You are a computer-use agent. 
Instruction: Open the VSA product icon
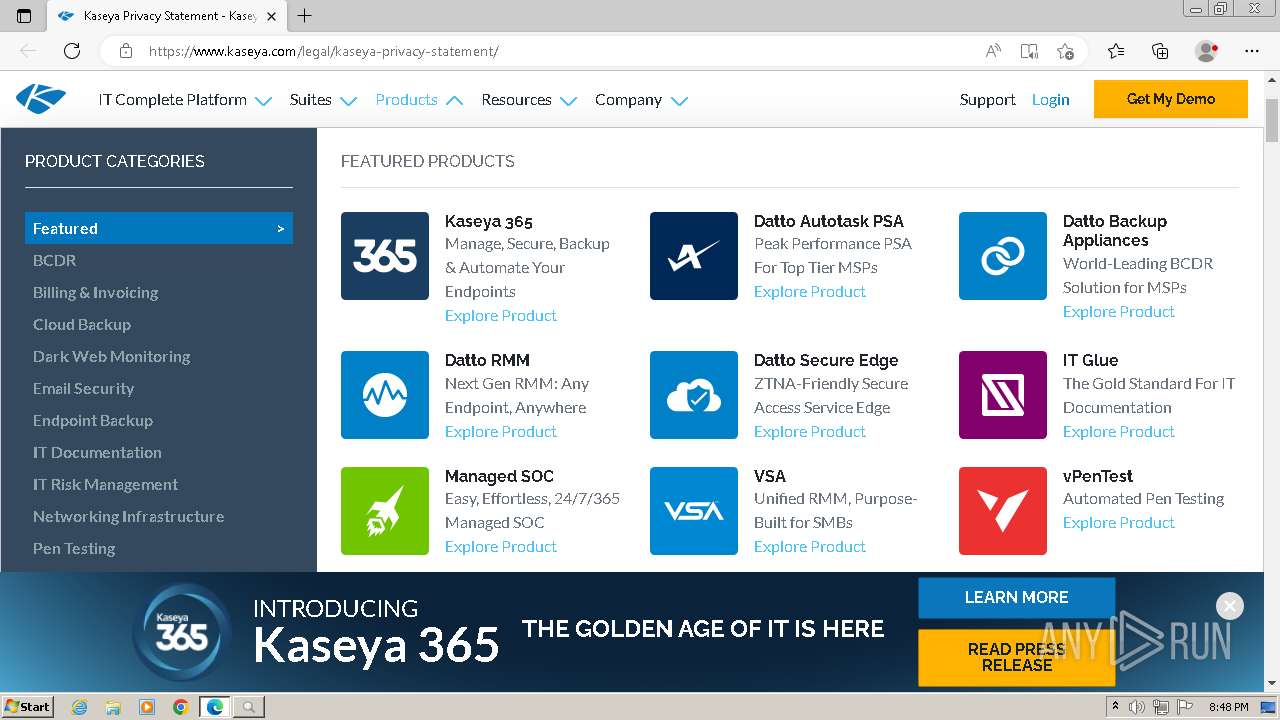[x=694, y=511]
